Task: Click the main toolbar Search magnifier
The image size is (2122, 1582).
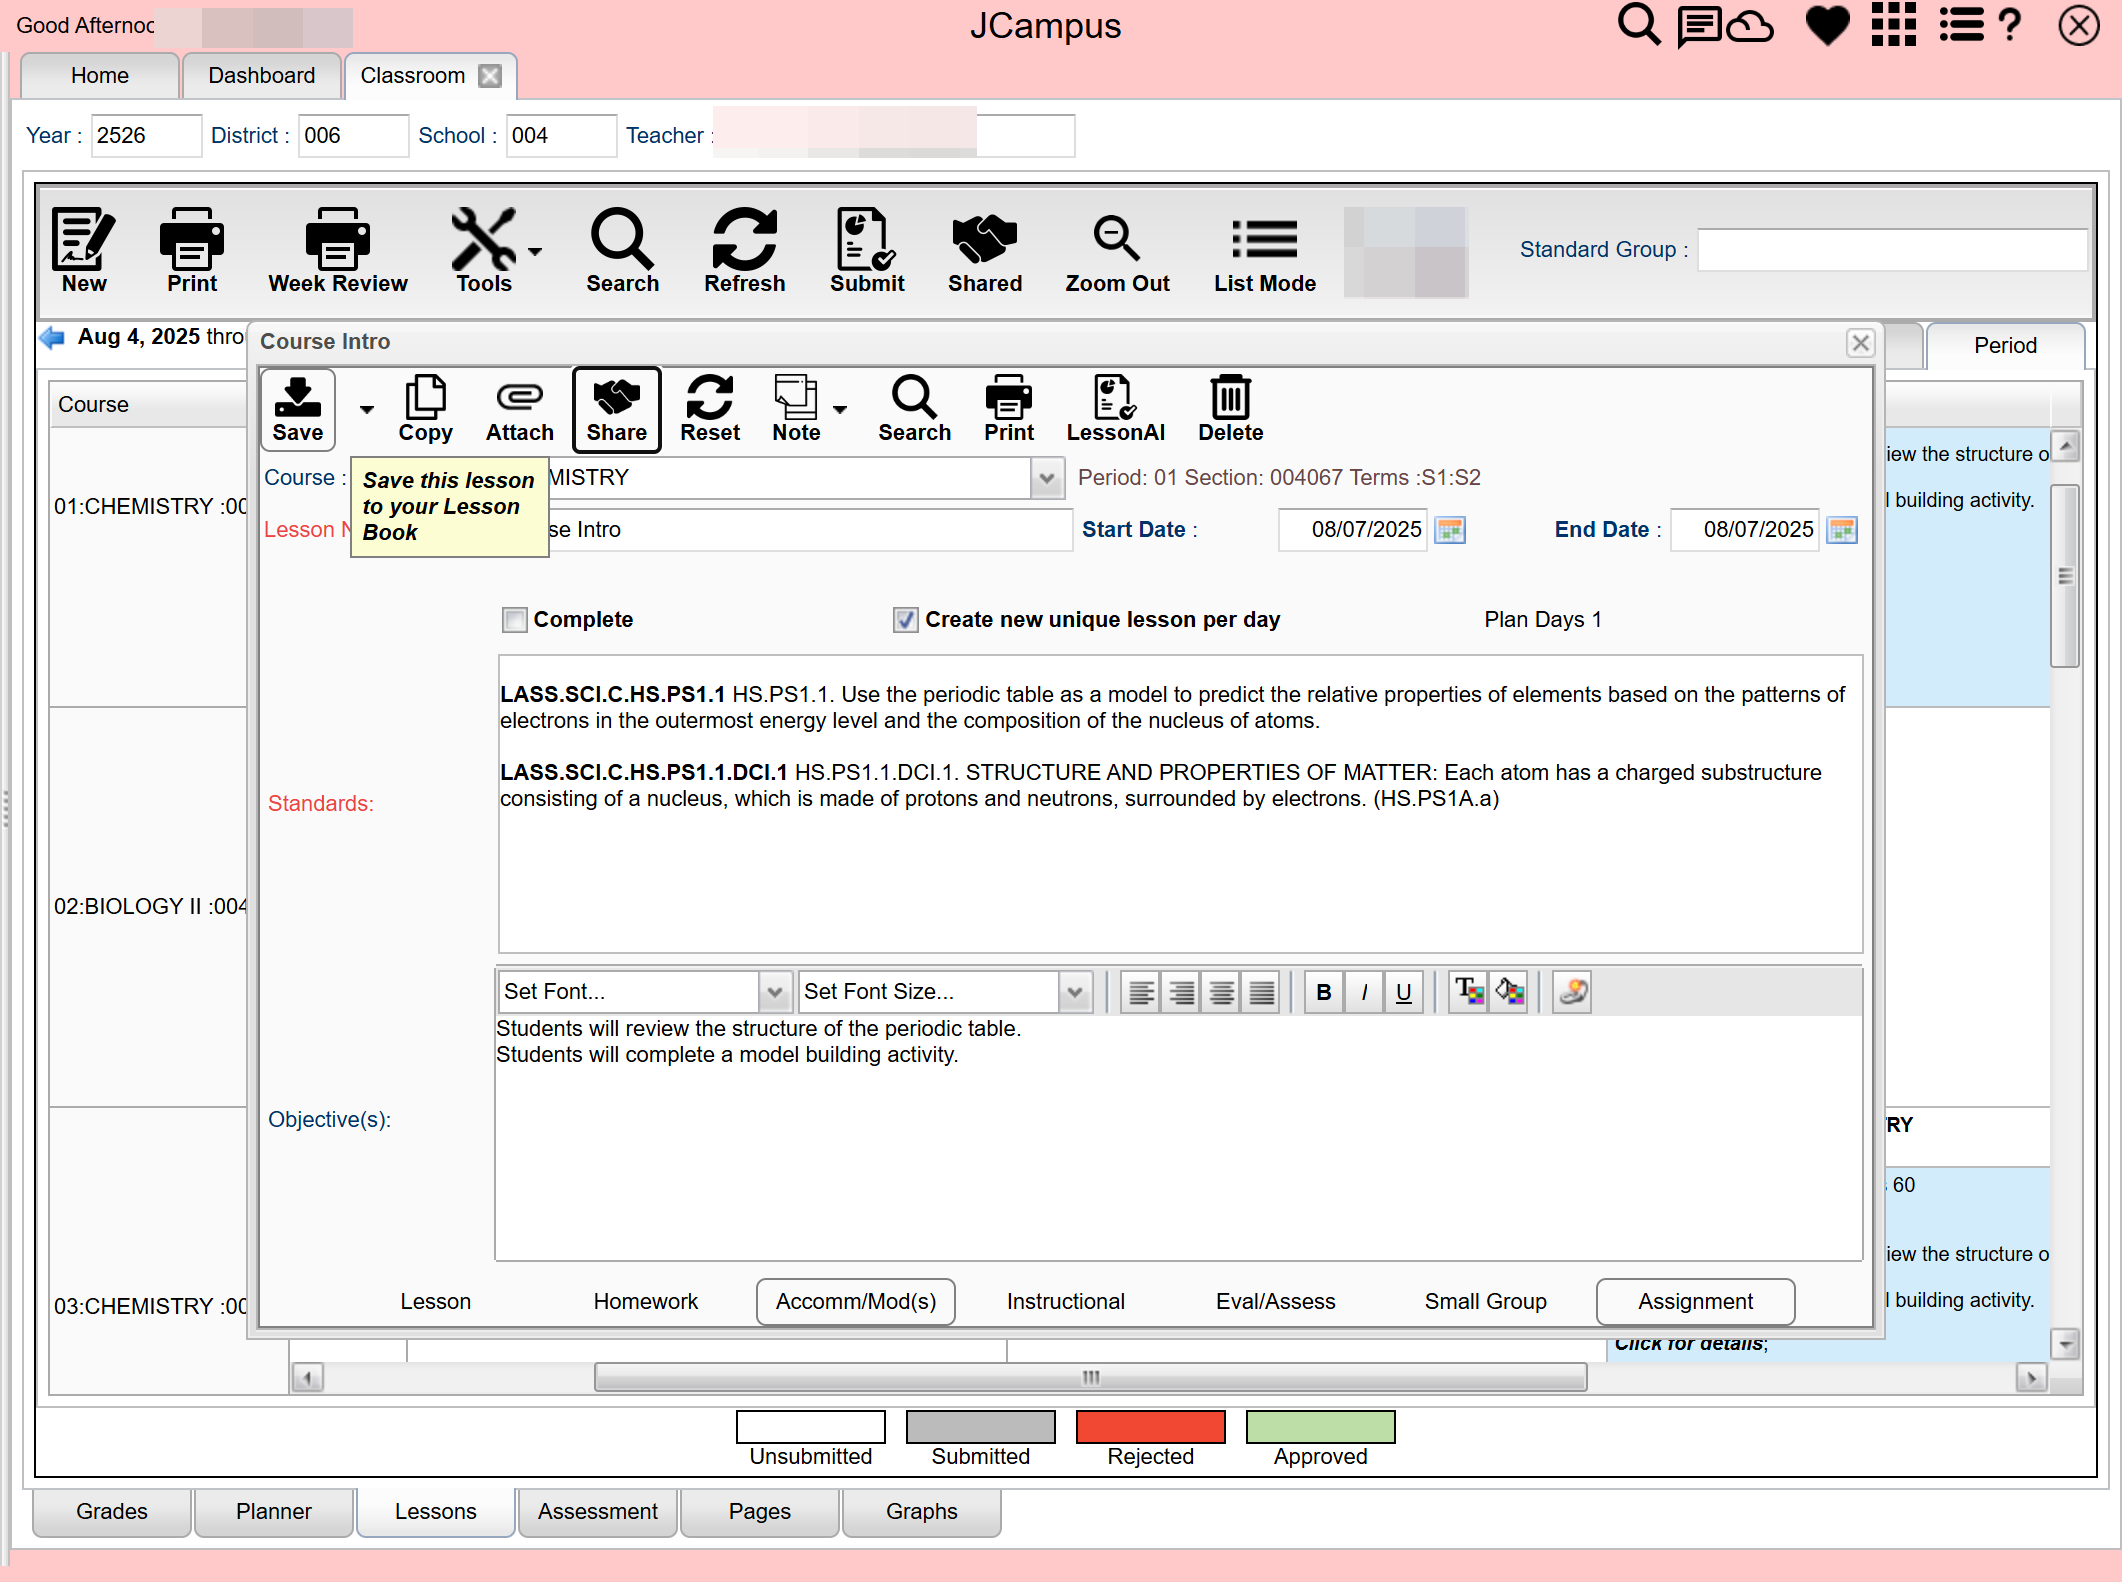Action: pyautogui.click(x=622, y=251)
